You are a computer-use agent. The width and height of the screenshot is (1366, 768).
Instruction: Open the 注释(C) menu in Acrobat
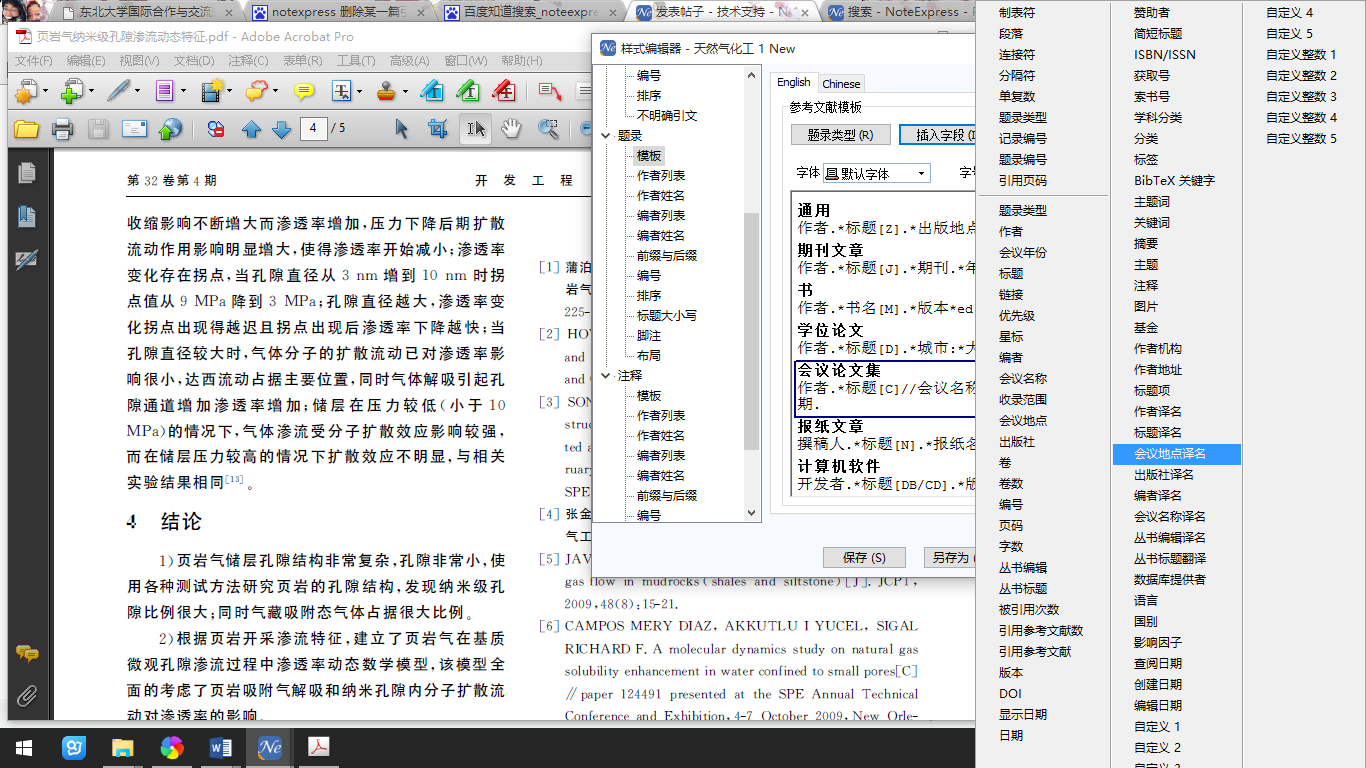248,61
